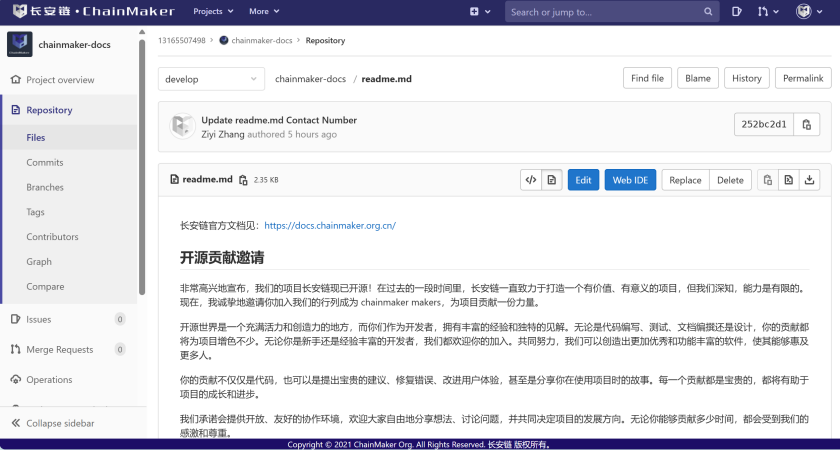Open the user avatar menu
Screen dimensions: 840x450
[809, 11]
